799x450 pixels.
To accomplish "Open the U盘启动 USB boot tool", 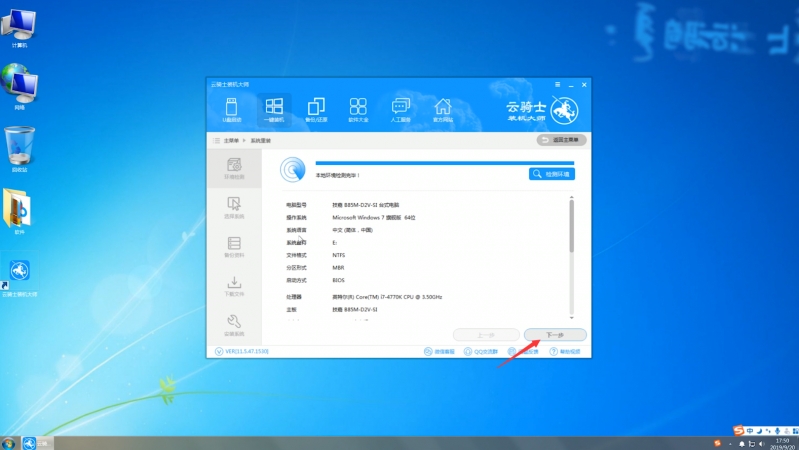I will point(231,110).
